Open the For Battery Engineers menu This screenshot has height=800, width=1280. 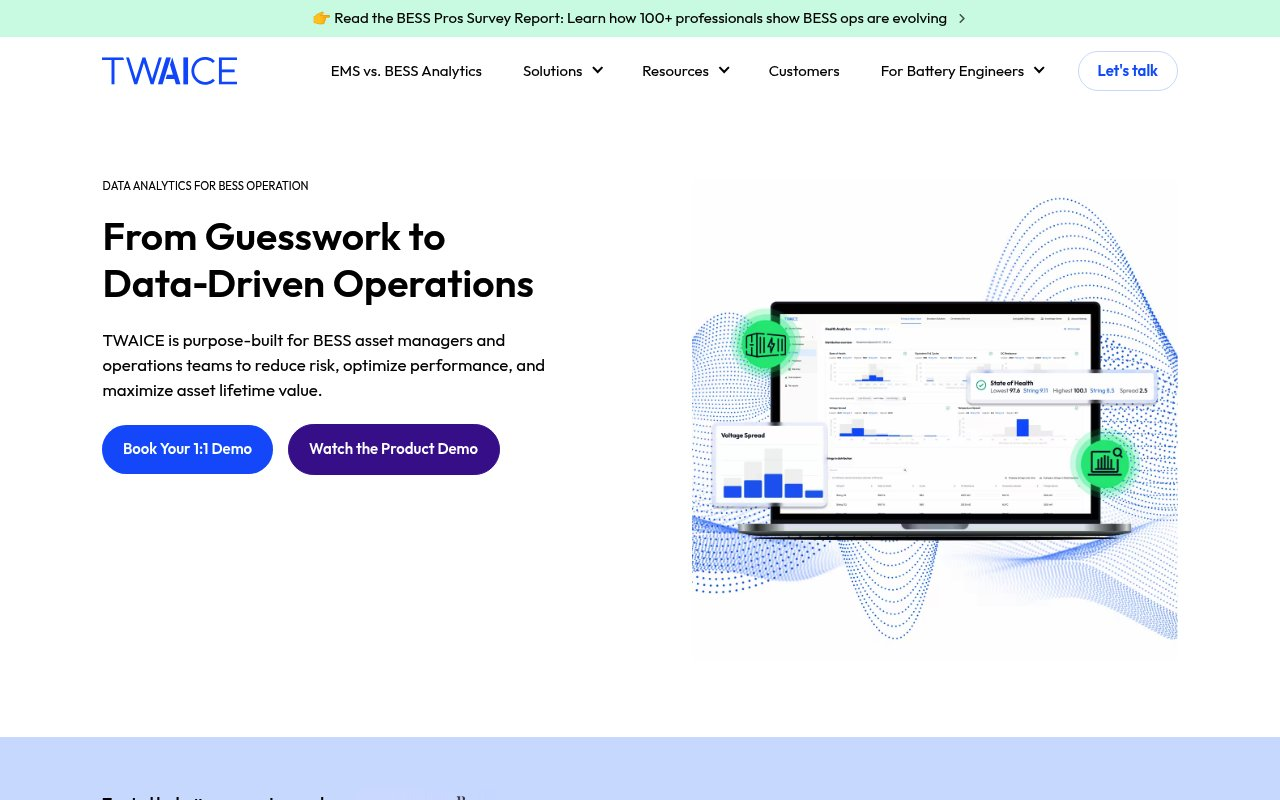pos(952,71)
